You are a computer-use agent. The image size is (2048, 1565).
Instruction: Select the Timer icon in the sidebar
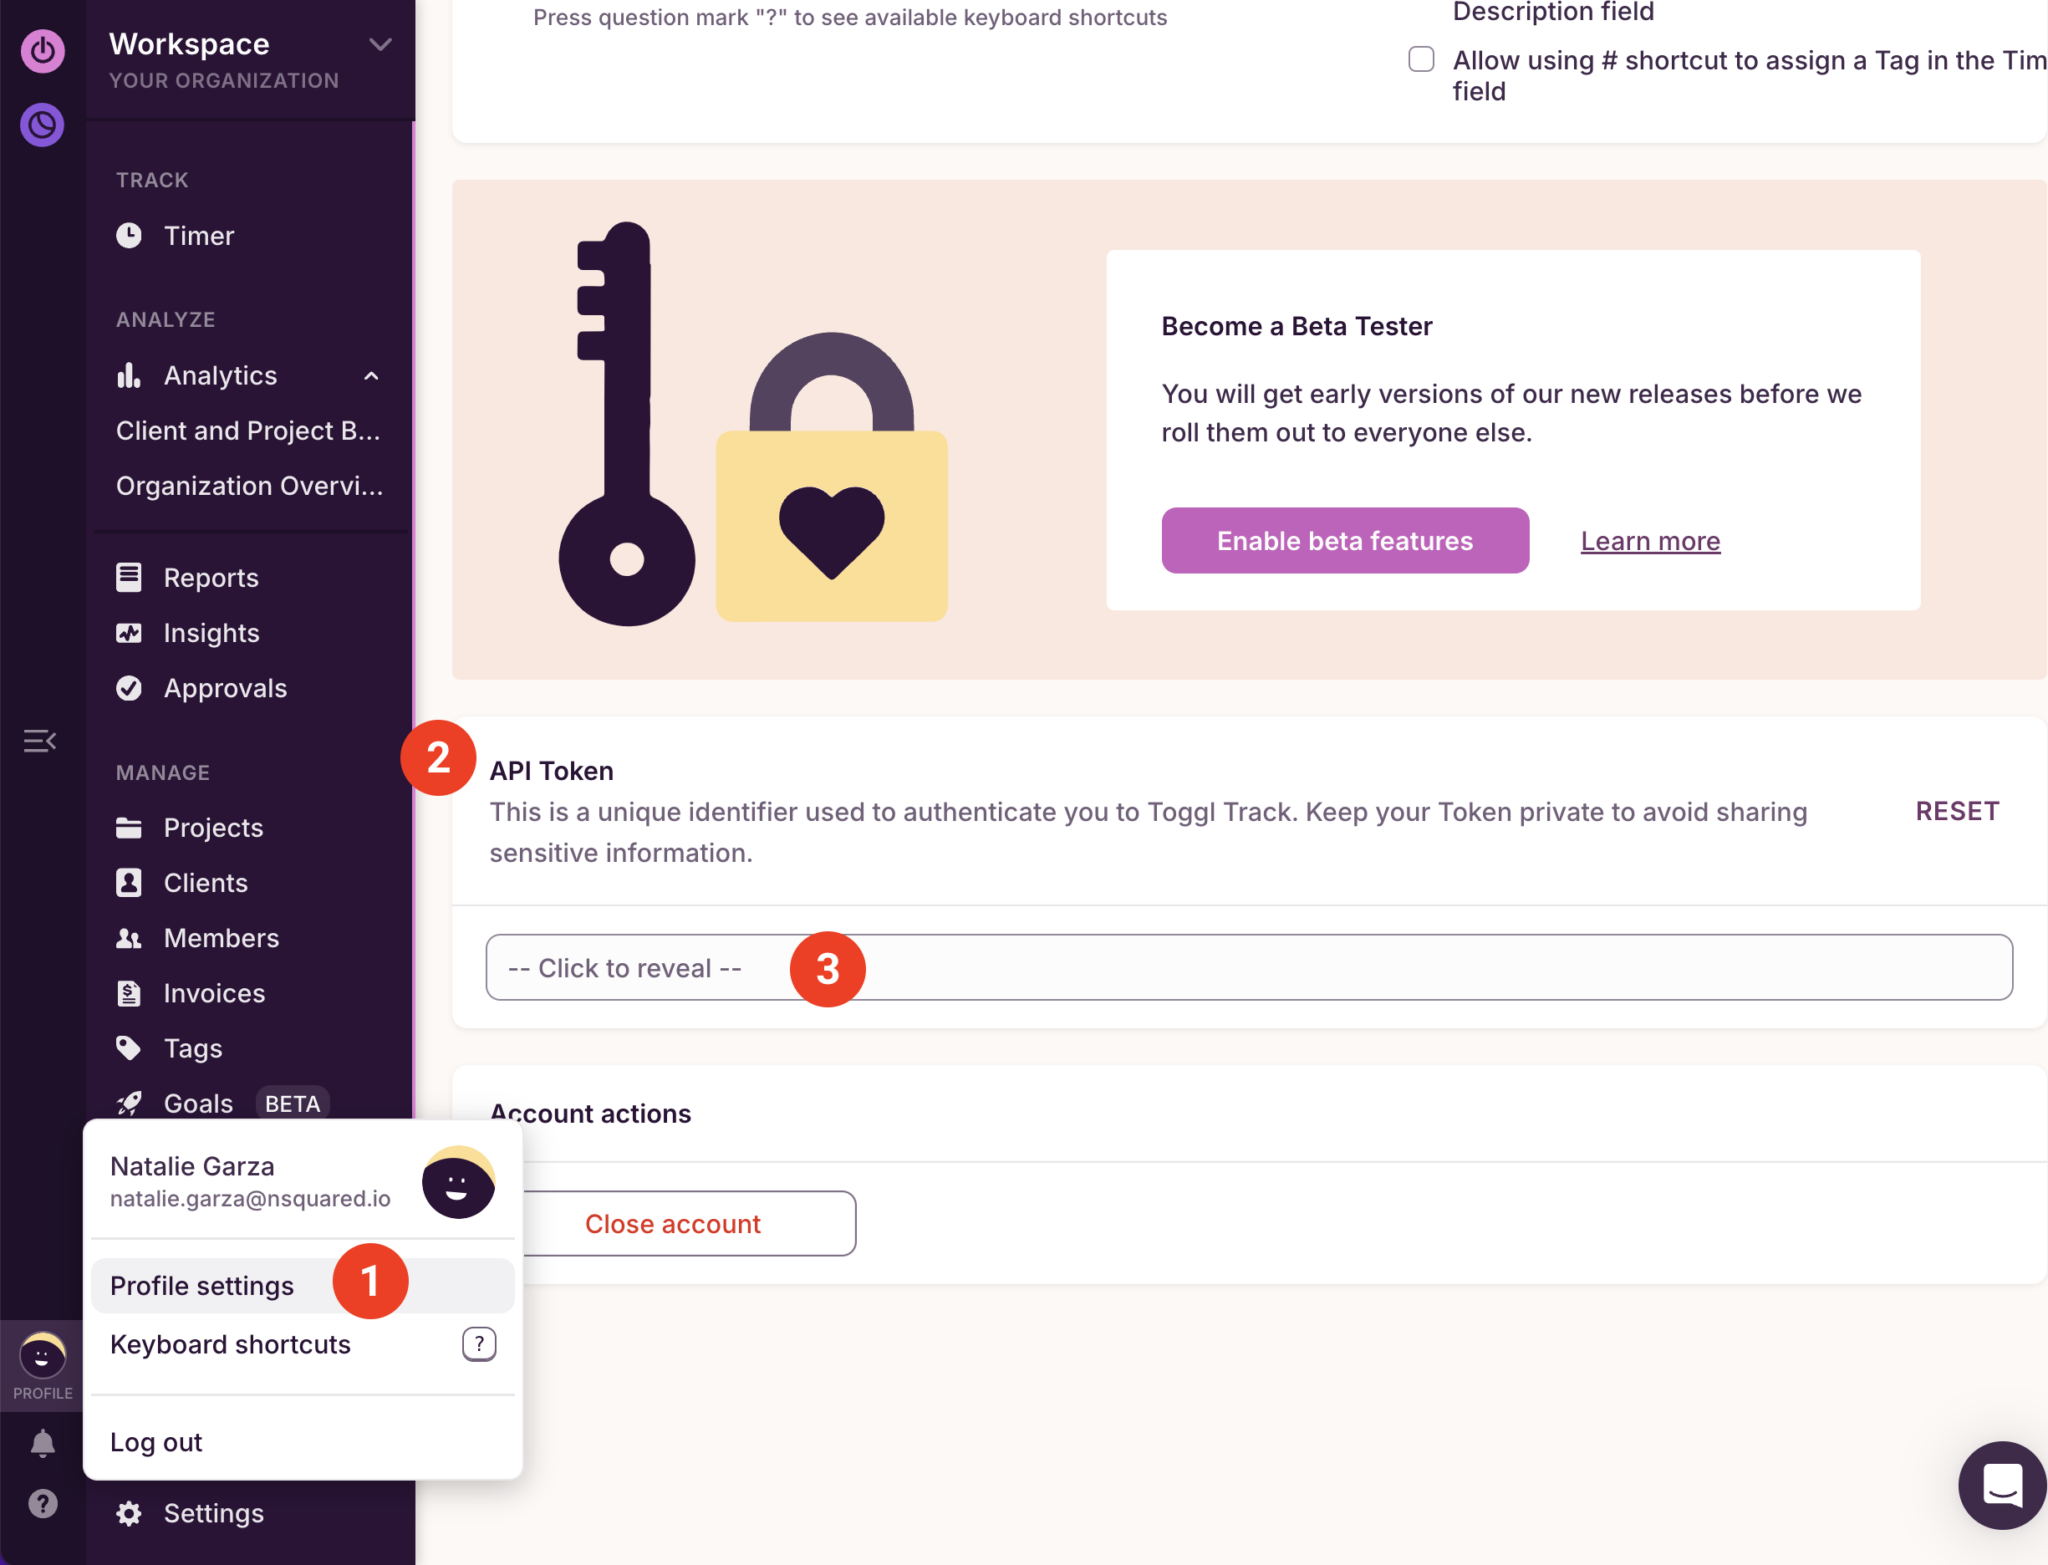(130, 236)
